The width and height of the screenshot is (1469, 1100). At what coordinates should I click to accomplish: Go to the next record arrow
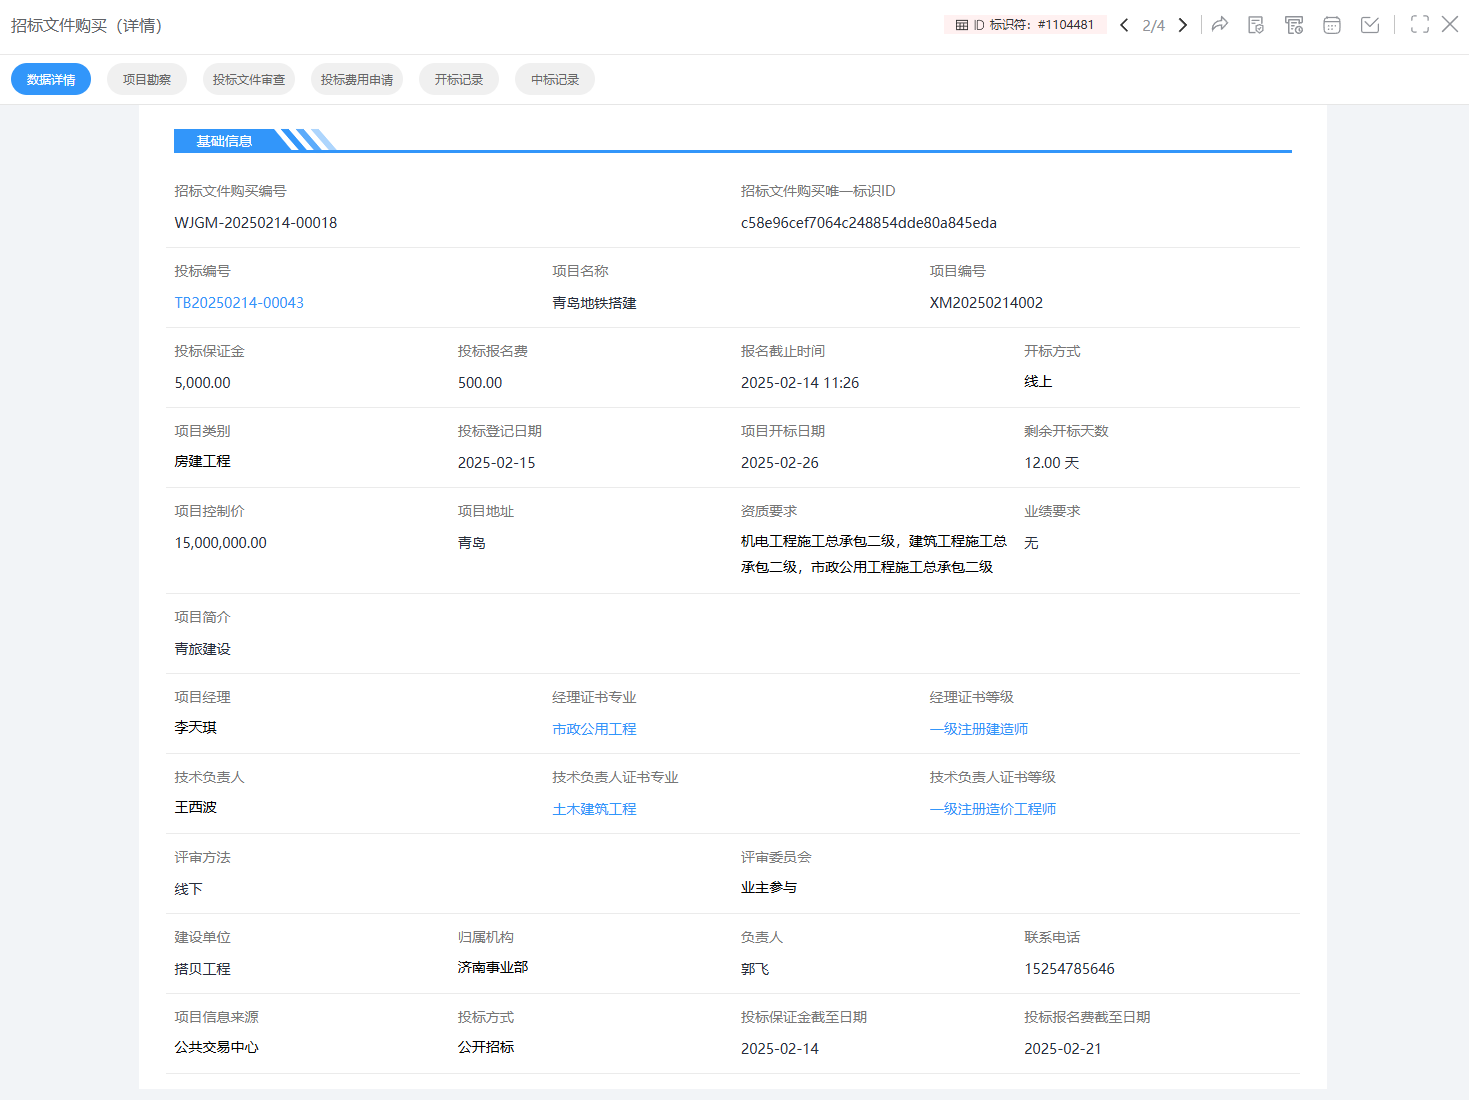click(1183, 25)
